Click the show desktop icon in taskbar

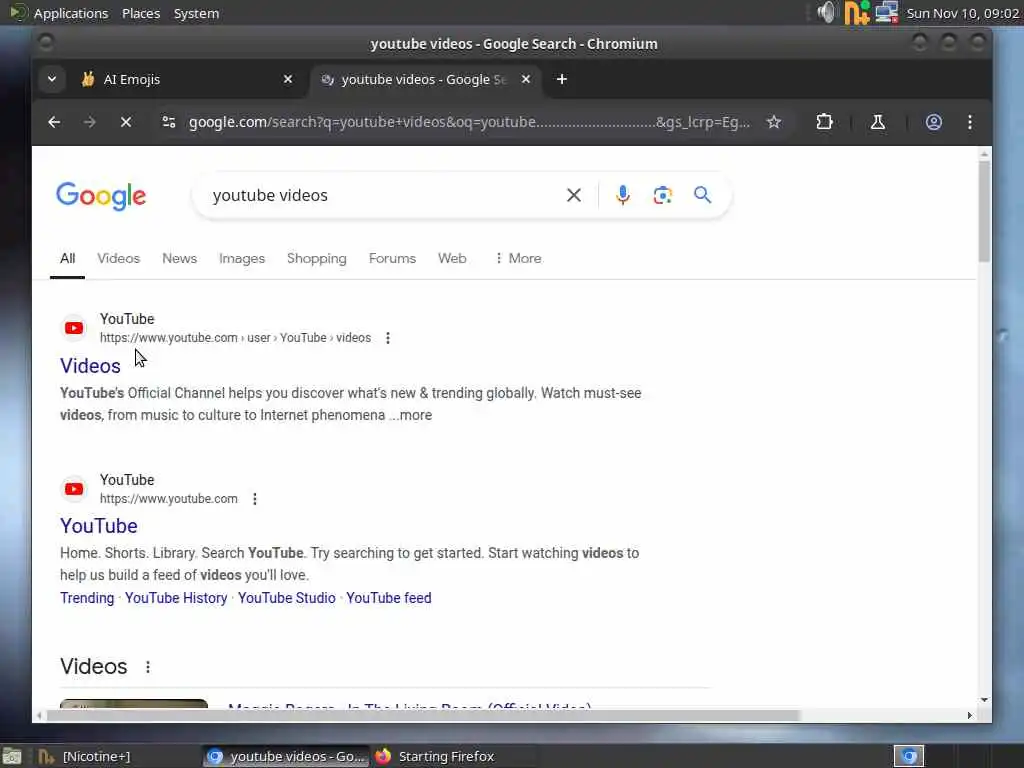coord(12,756)
